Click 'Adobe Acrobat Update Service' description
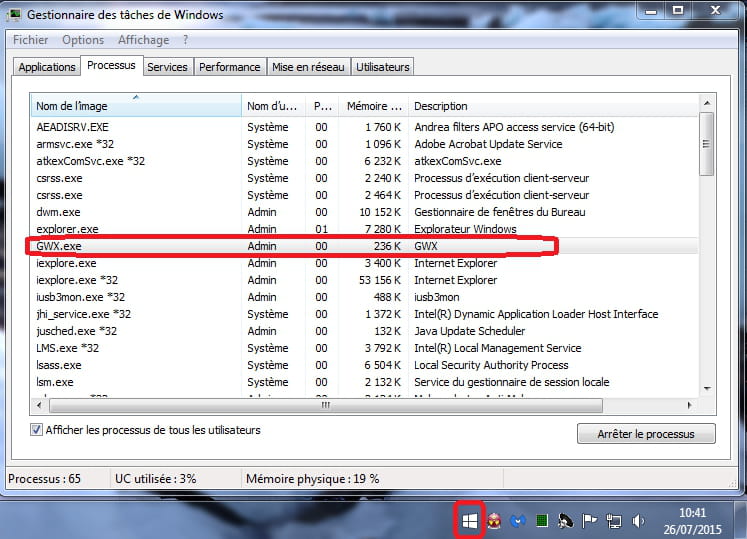The image size is (747, 539). (488, 144)
